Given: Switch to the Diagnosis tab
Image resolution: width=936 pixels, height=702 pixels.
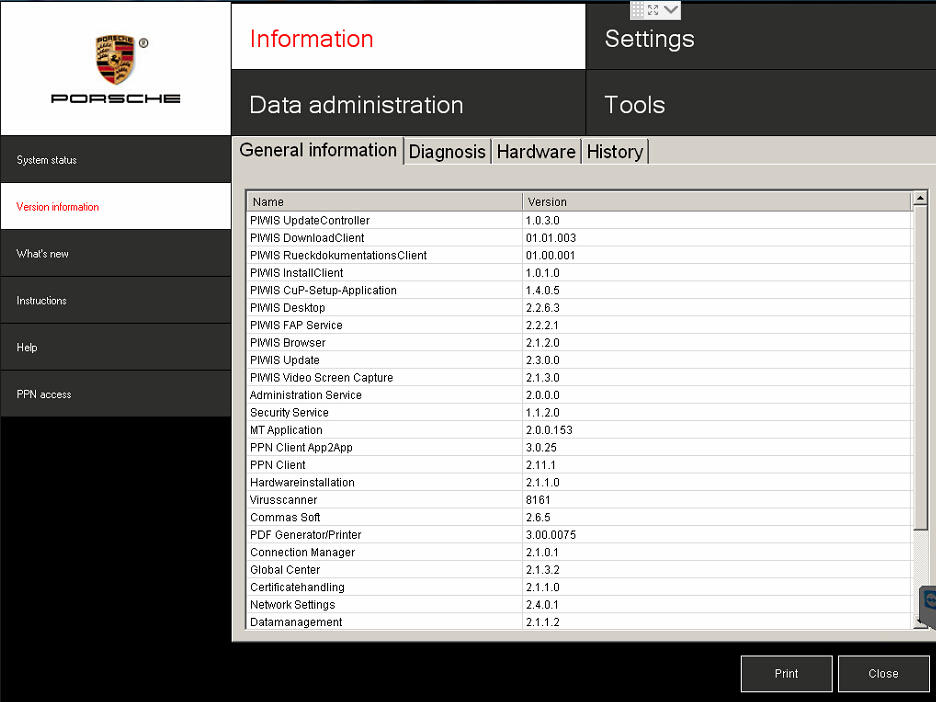Looking at the screenshot, I should click(x=447, y=152).
